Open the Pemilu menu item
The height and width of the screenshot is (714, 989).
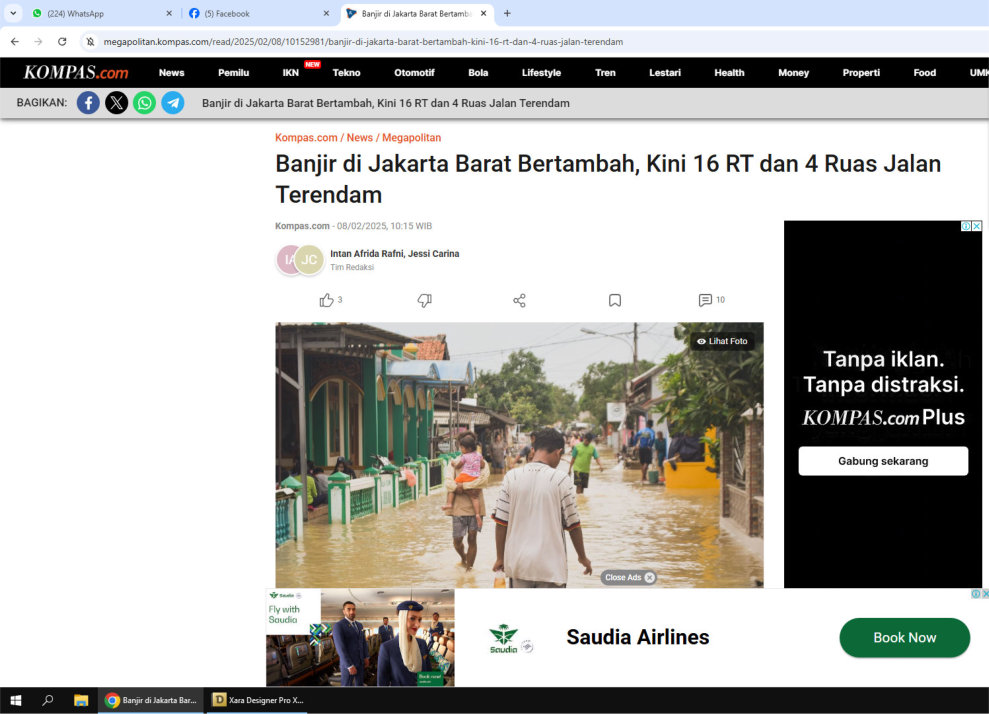233,73
